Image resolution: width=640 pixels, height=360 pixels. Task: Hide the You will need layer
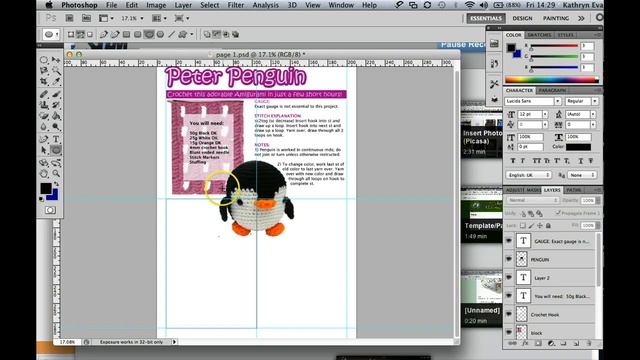[509, 296]
